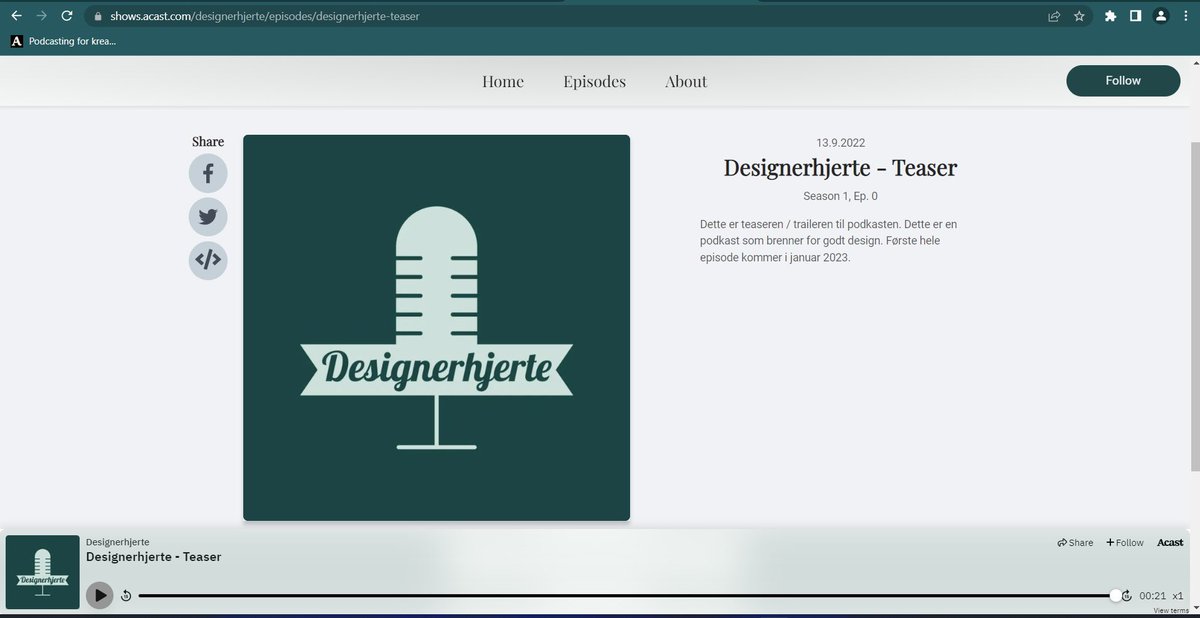1200x618 pixels.
Task: Share the episode on Twitter
Action: click(x=208, y=217)
